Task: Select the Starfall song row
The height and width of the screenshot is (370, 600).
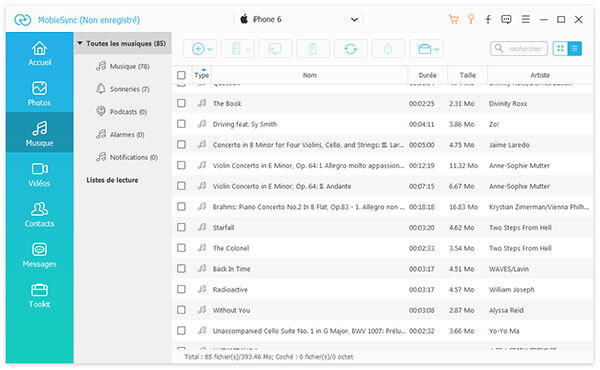Action: pyautogui.click(x=383, y=227)
